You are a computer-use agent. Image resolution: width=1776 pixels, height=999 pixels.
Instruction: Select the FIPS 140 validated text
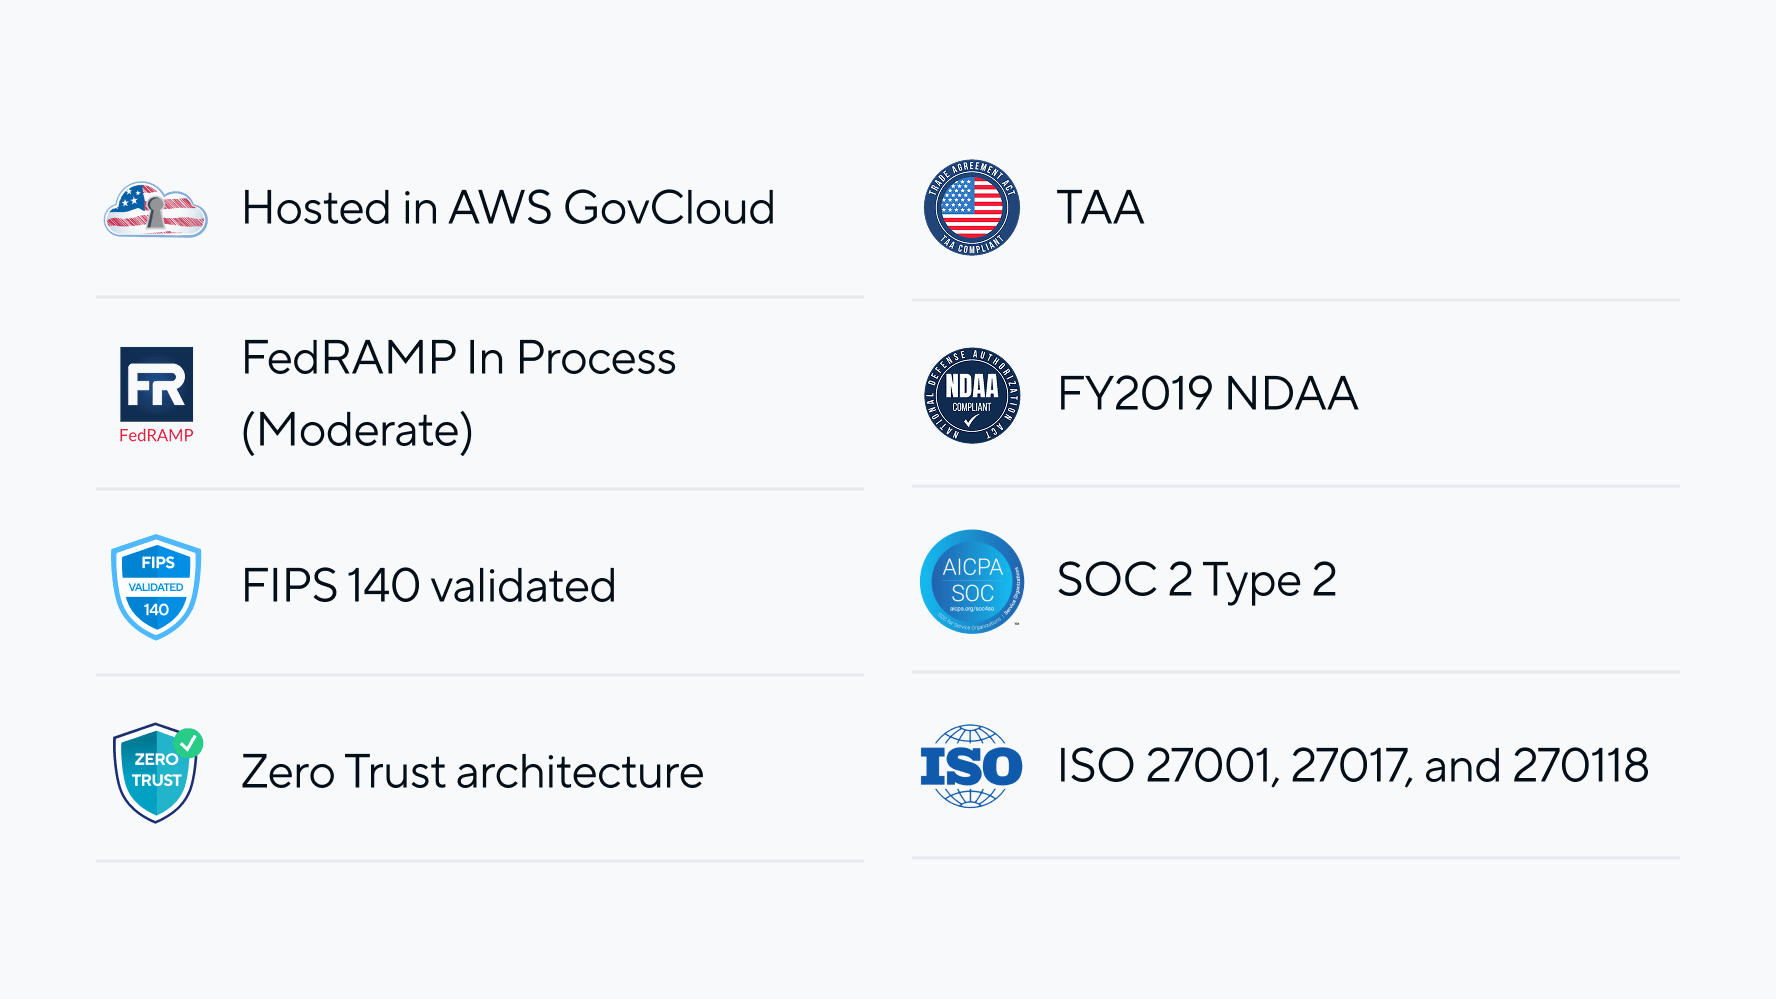coord(429,586)
